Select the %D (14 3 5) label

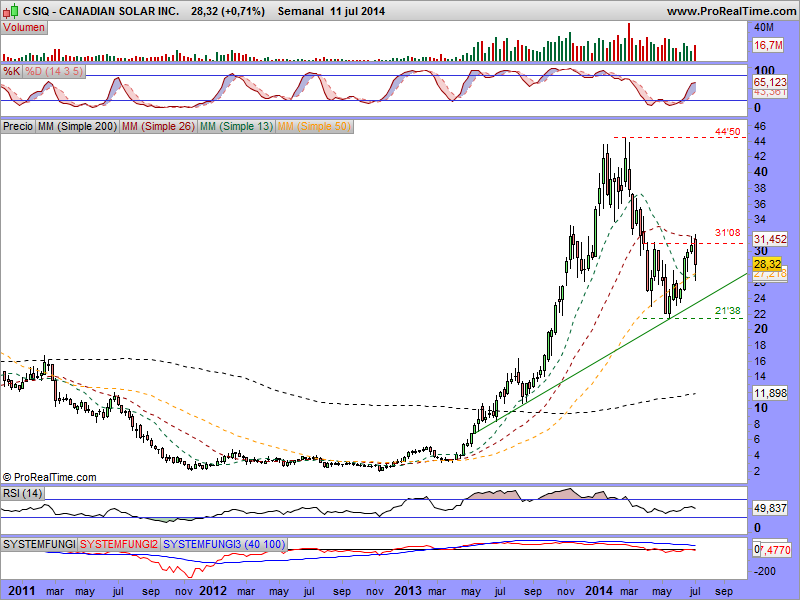pyautogui.click(x=54, y=71)
